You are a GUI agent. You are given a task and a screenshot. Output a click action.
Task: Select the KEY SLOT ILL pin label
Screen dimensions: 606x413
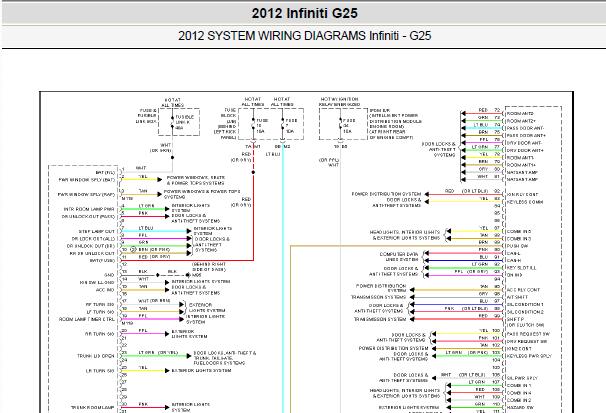tap(521, 268)
